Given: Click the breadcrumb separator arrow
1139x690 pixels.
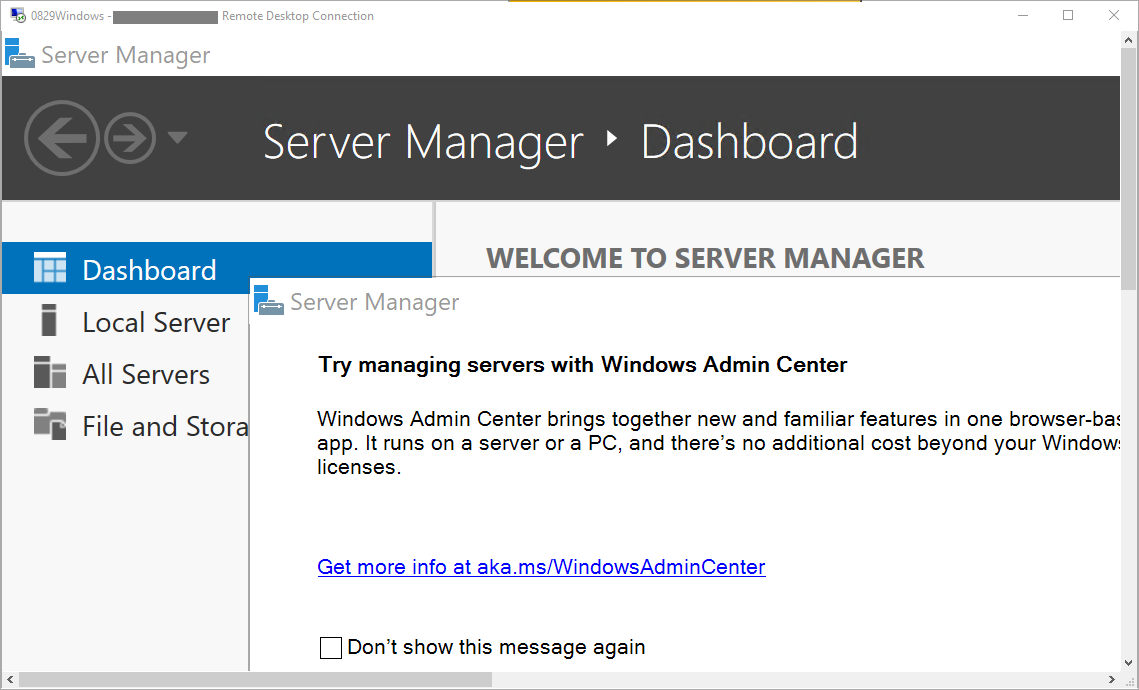Looking at the screenshot, I should 612,138.
